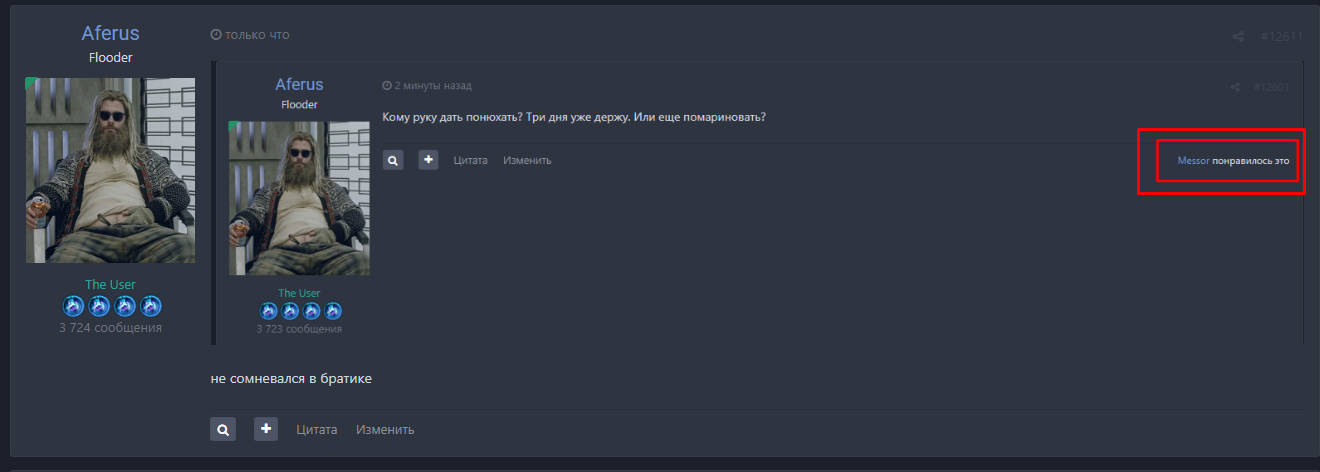Screen dimensions: 1320x472
Task: Click the share icon beside post #12601
Action: [1237, 87]
